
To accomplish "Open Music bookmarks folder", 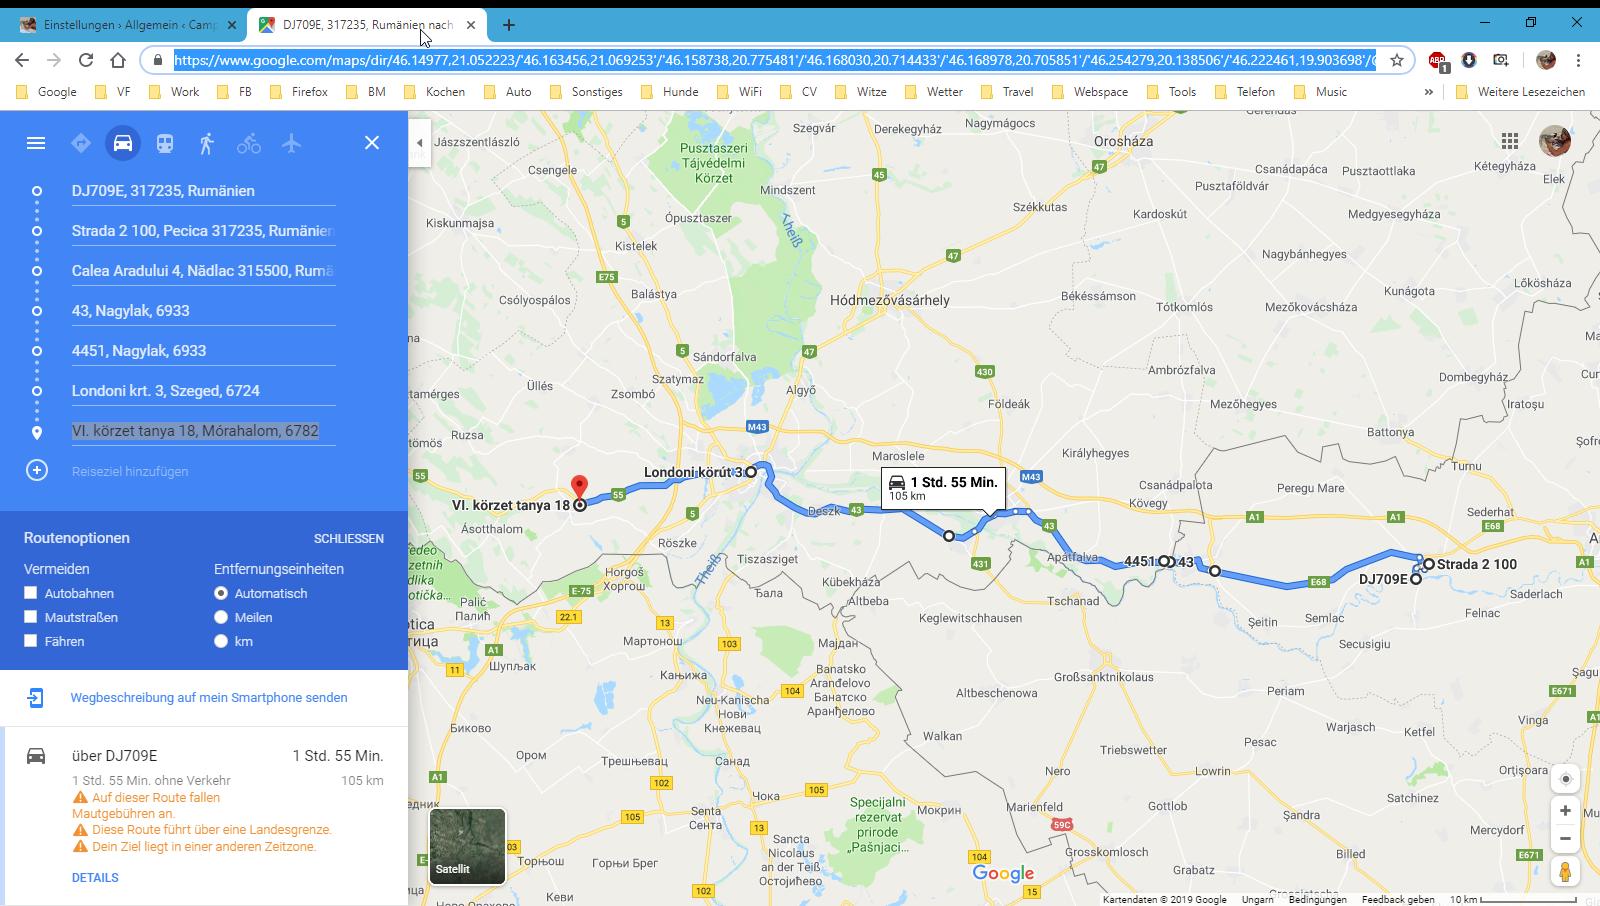I will [x=1320, y=92].
